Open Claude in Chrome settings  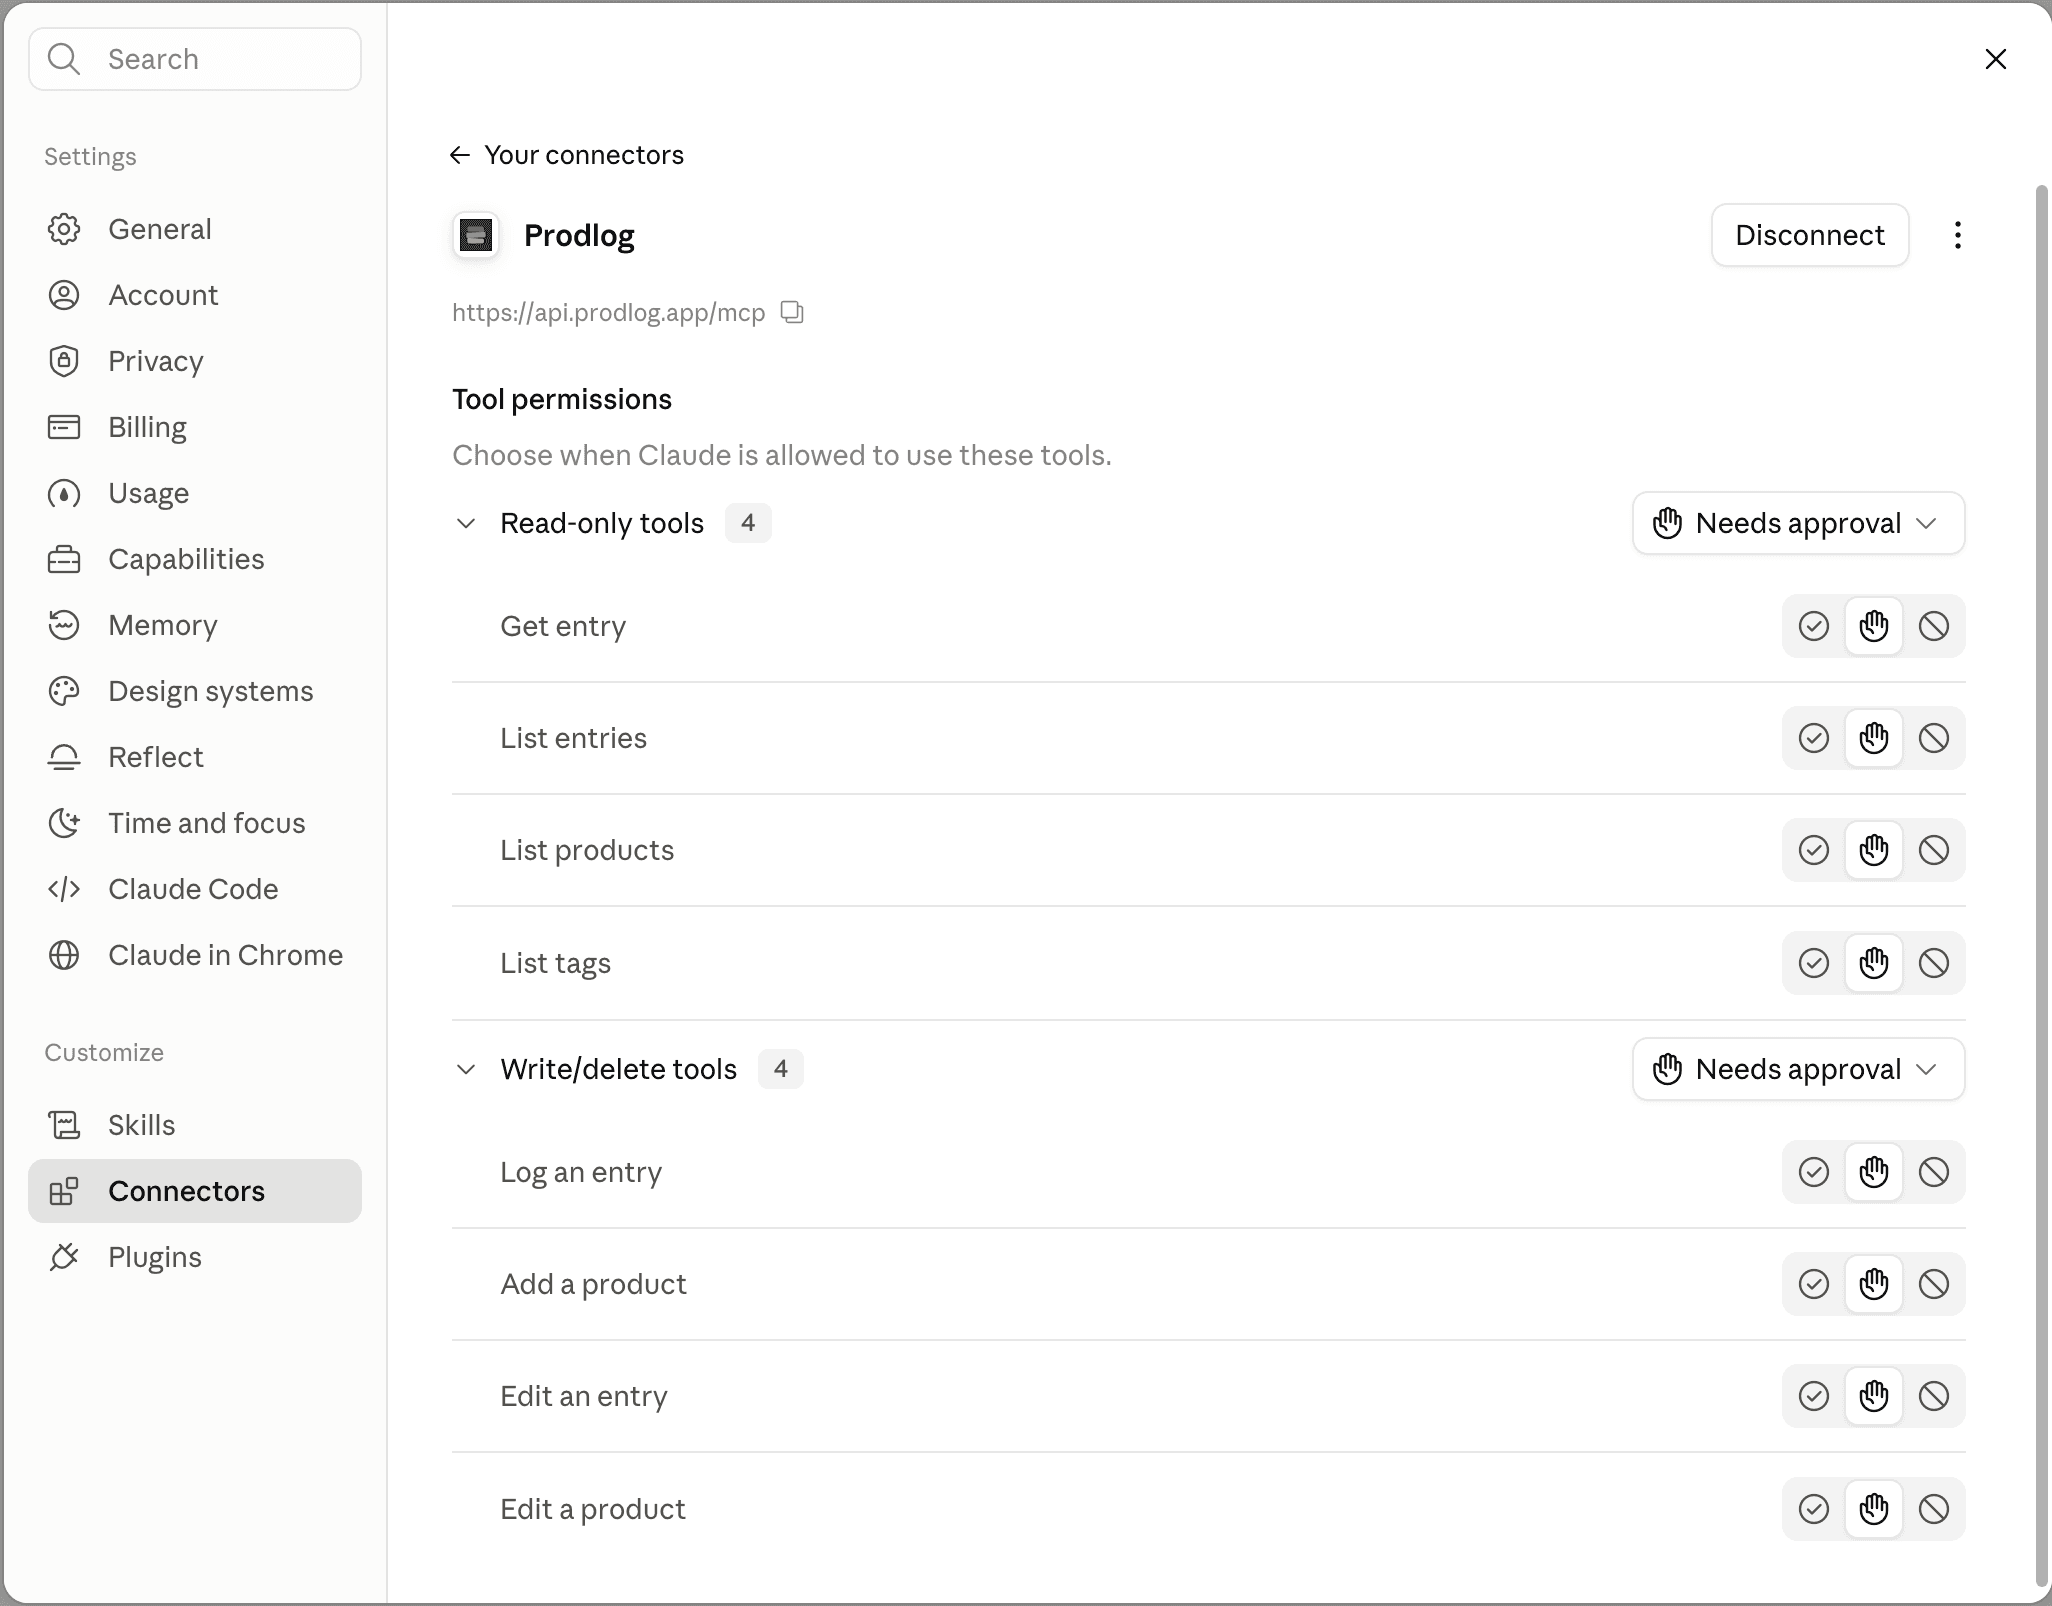pos(195,955)
